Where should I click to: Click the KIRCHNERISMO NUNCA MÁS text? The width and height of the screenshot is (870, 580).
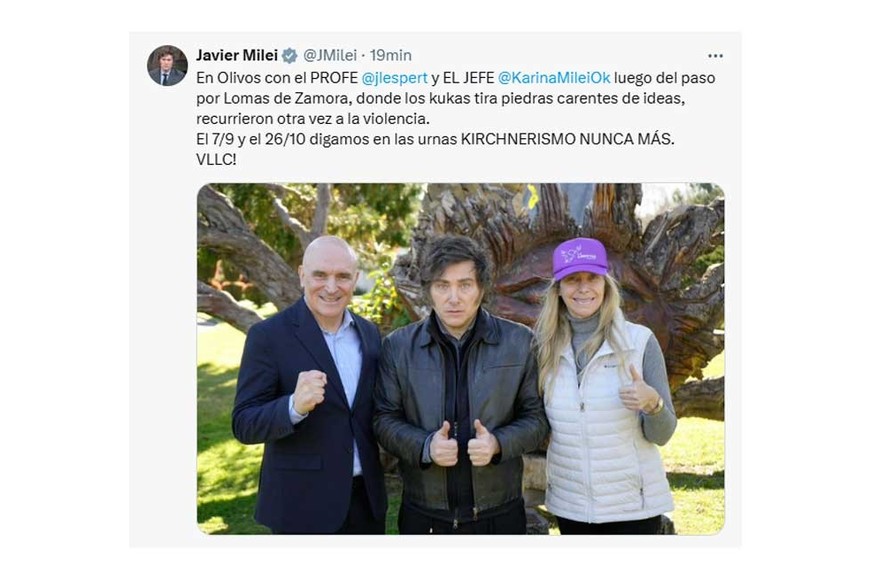[x=568, y=139]
